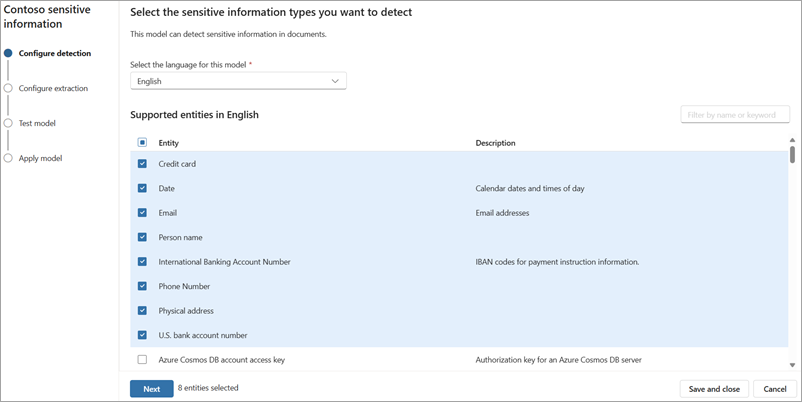Click the filter by name or keyword field
The width and height of the screenshot is (802, 402).
coord(734,115)
